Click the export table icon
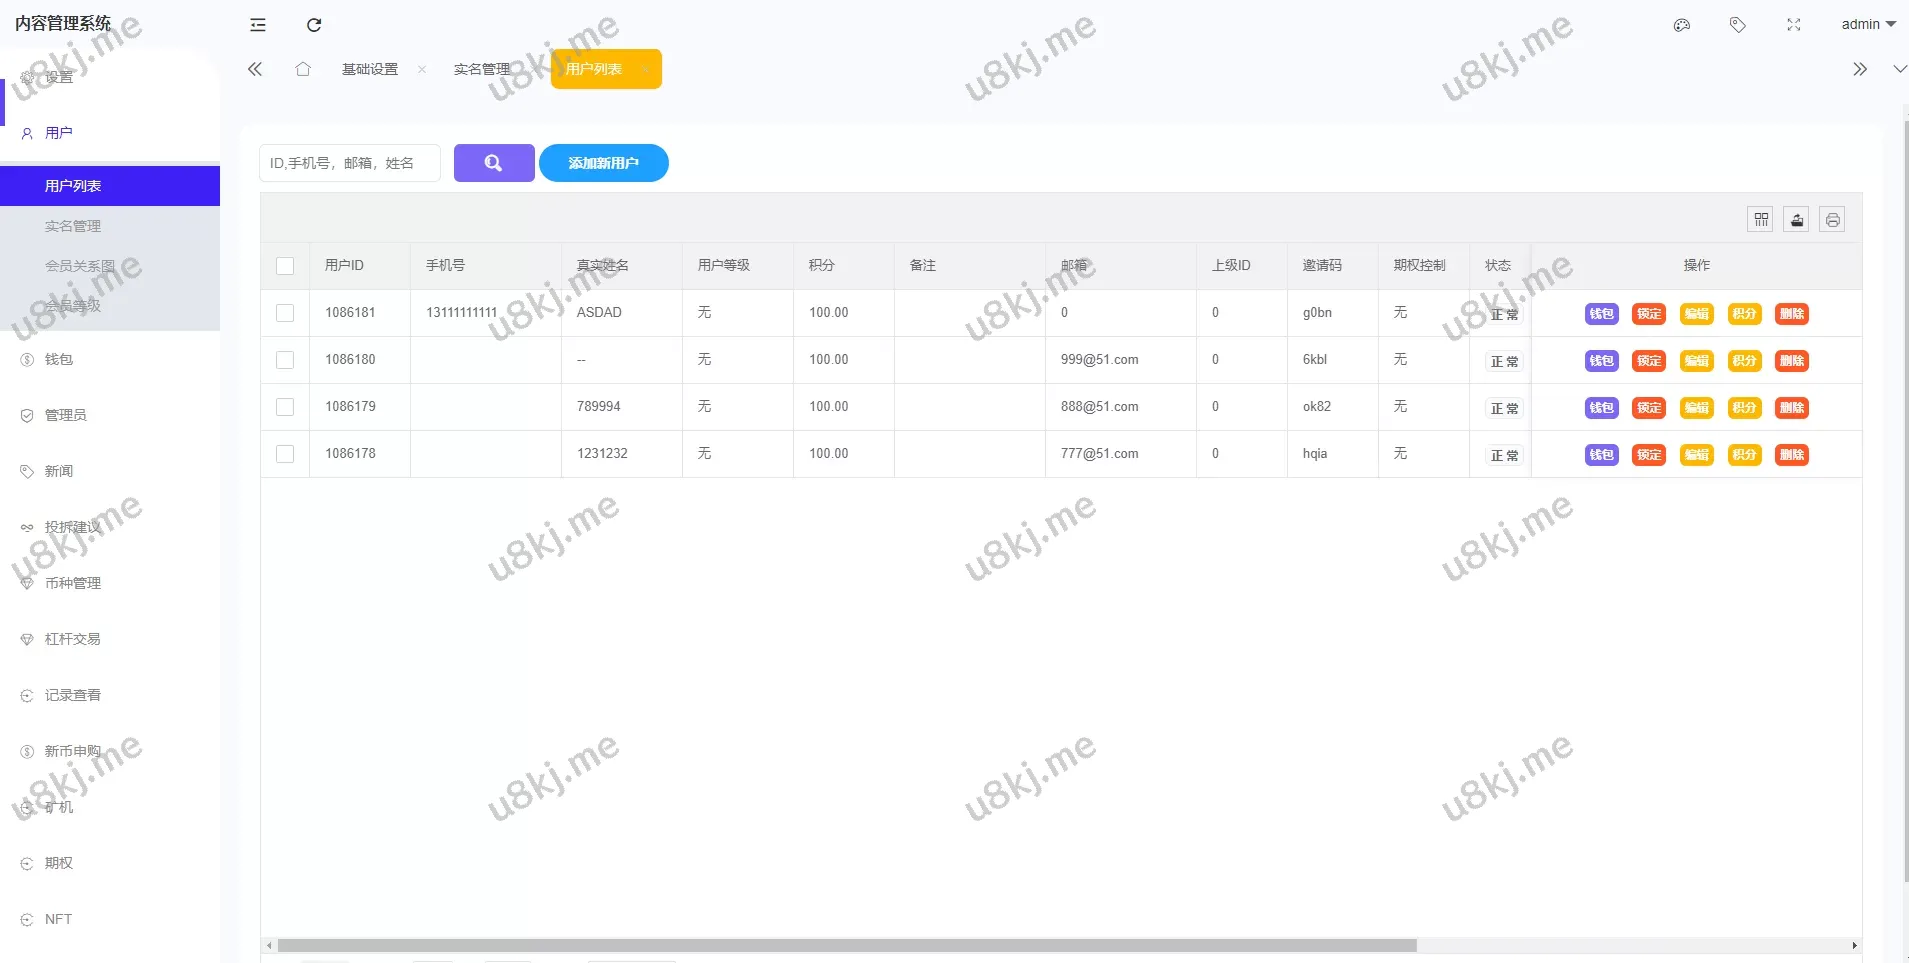Screen dimensions: 1909x963 [x=1797, y=220]
